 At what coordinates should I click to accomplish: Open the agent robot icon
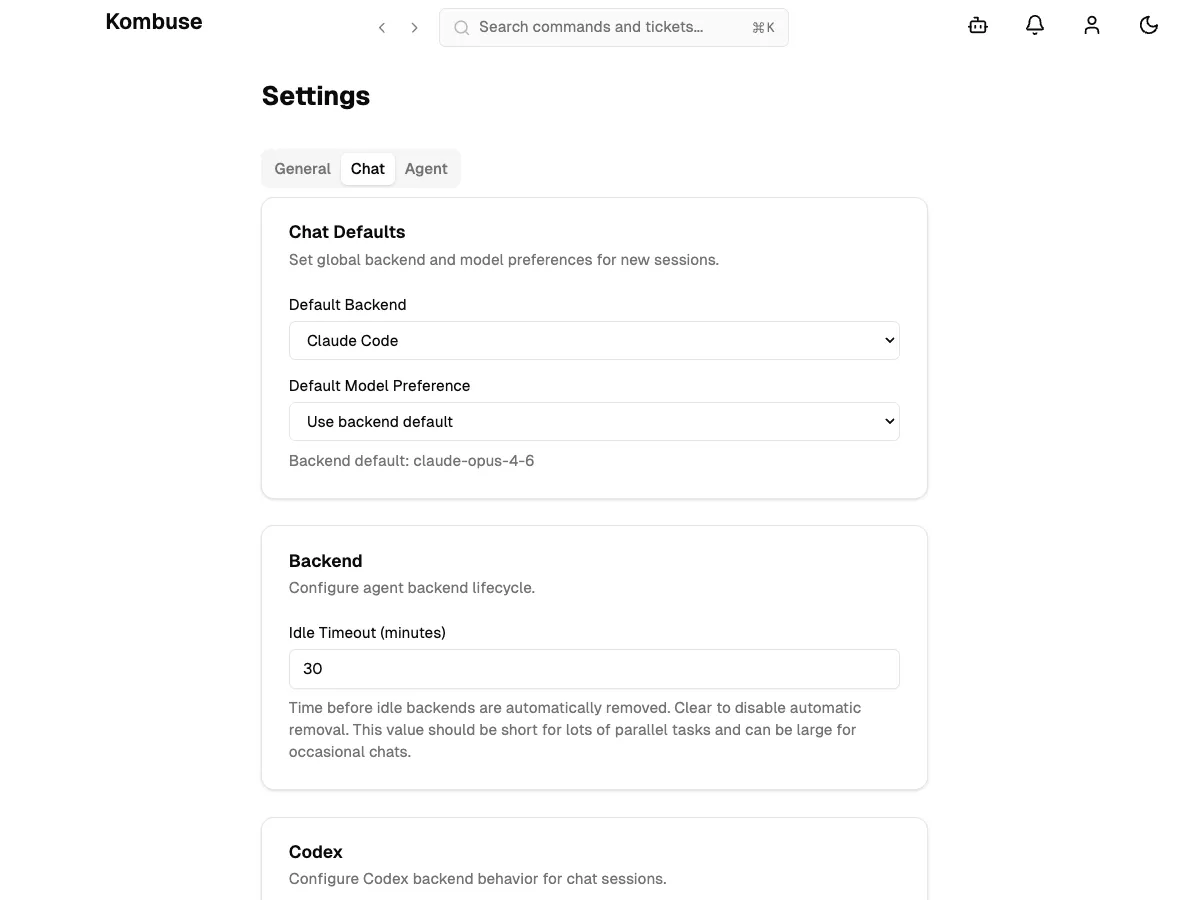coord(977,25)
